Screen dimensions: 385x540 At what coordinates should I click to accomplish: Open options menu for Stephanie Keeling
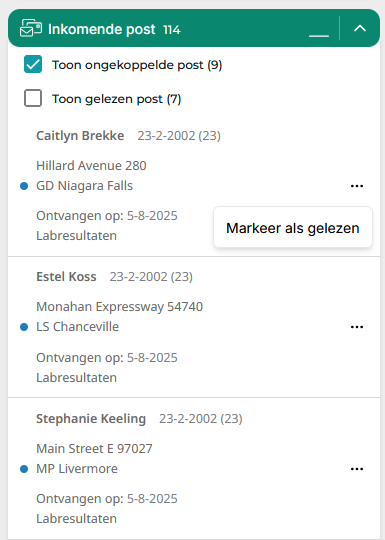point(357,469)
